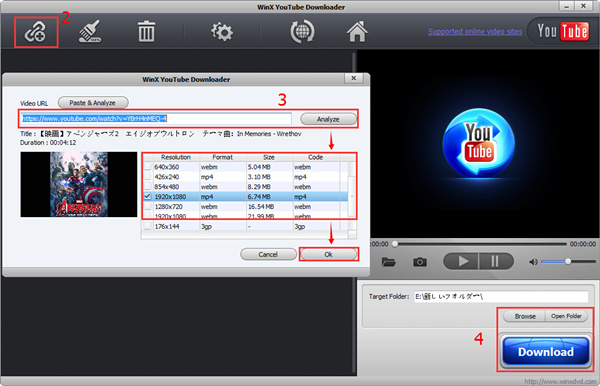Open the folder icon under player

point(388,262)
